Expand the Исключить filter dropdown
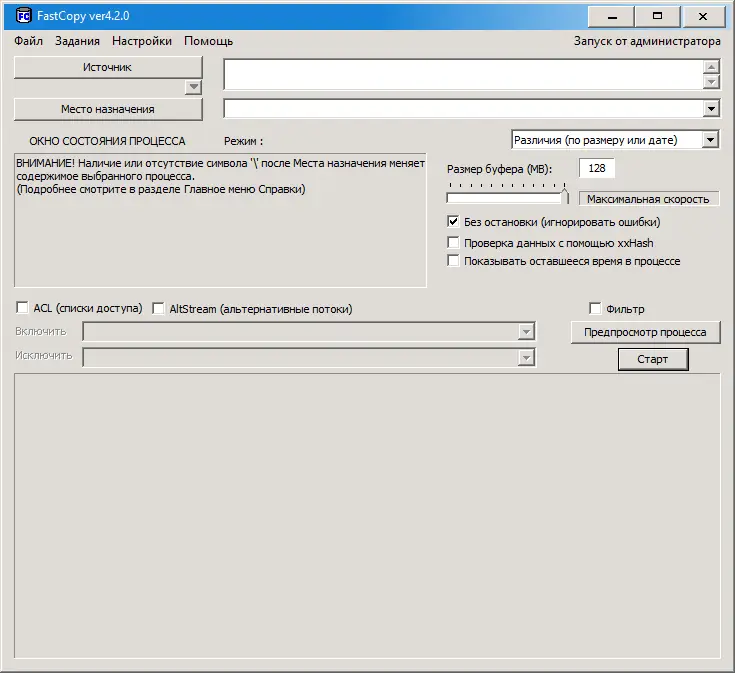This screenshot has width=735, height=673. (x=526, y=358)
